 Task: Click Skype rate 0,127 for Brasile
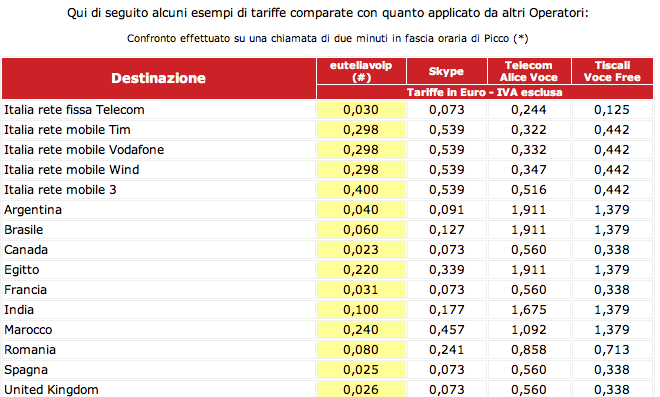[447, 230]
